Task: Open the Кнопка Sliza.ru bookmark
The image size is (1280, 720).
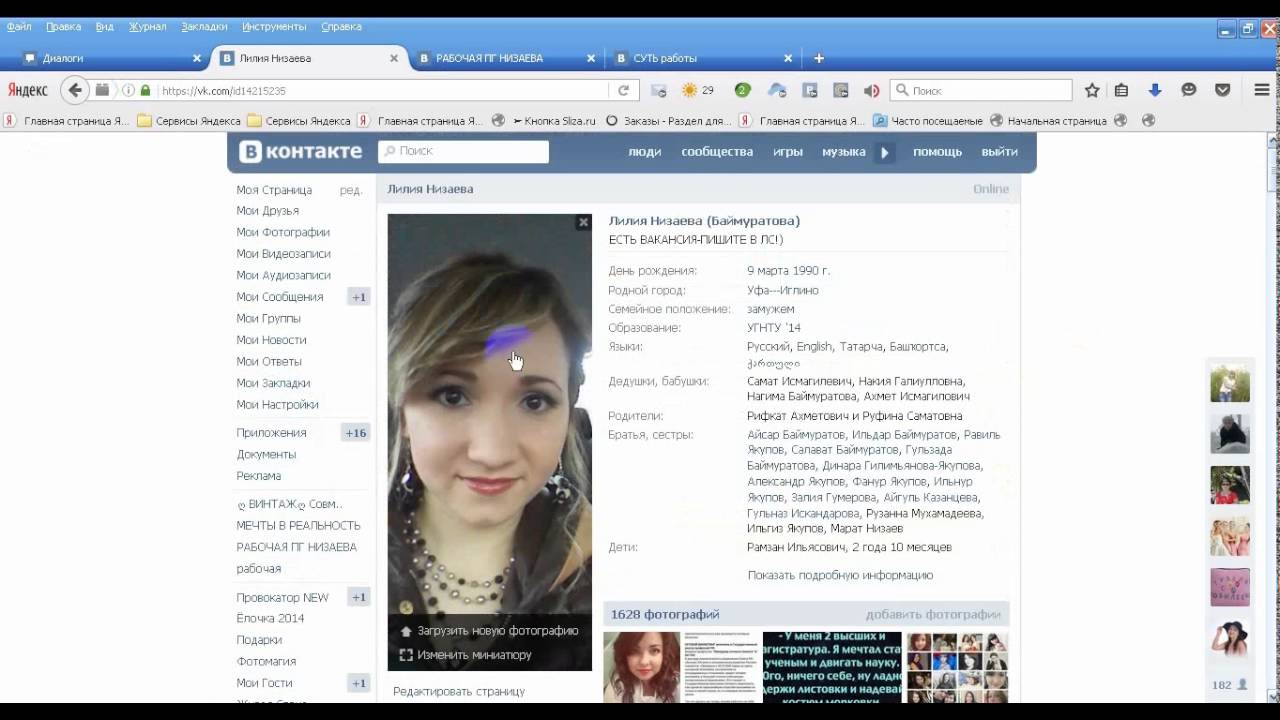Action: click(x=554, y=120)
